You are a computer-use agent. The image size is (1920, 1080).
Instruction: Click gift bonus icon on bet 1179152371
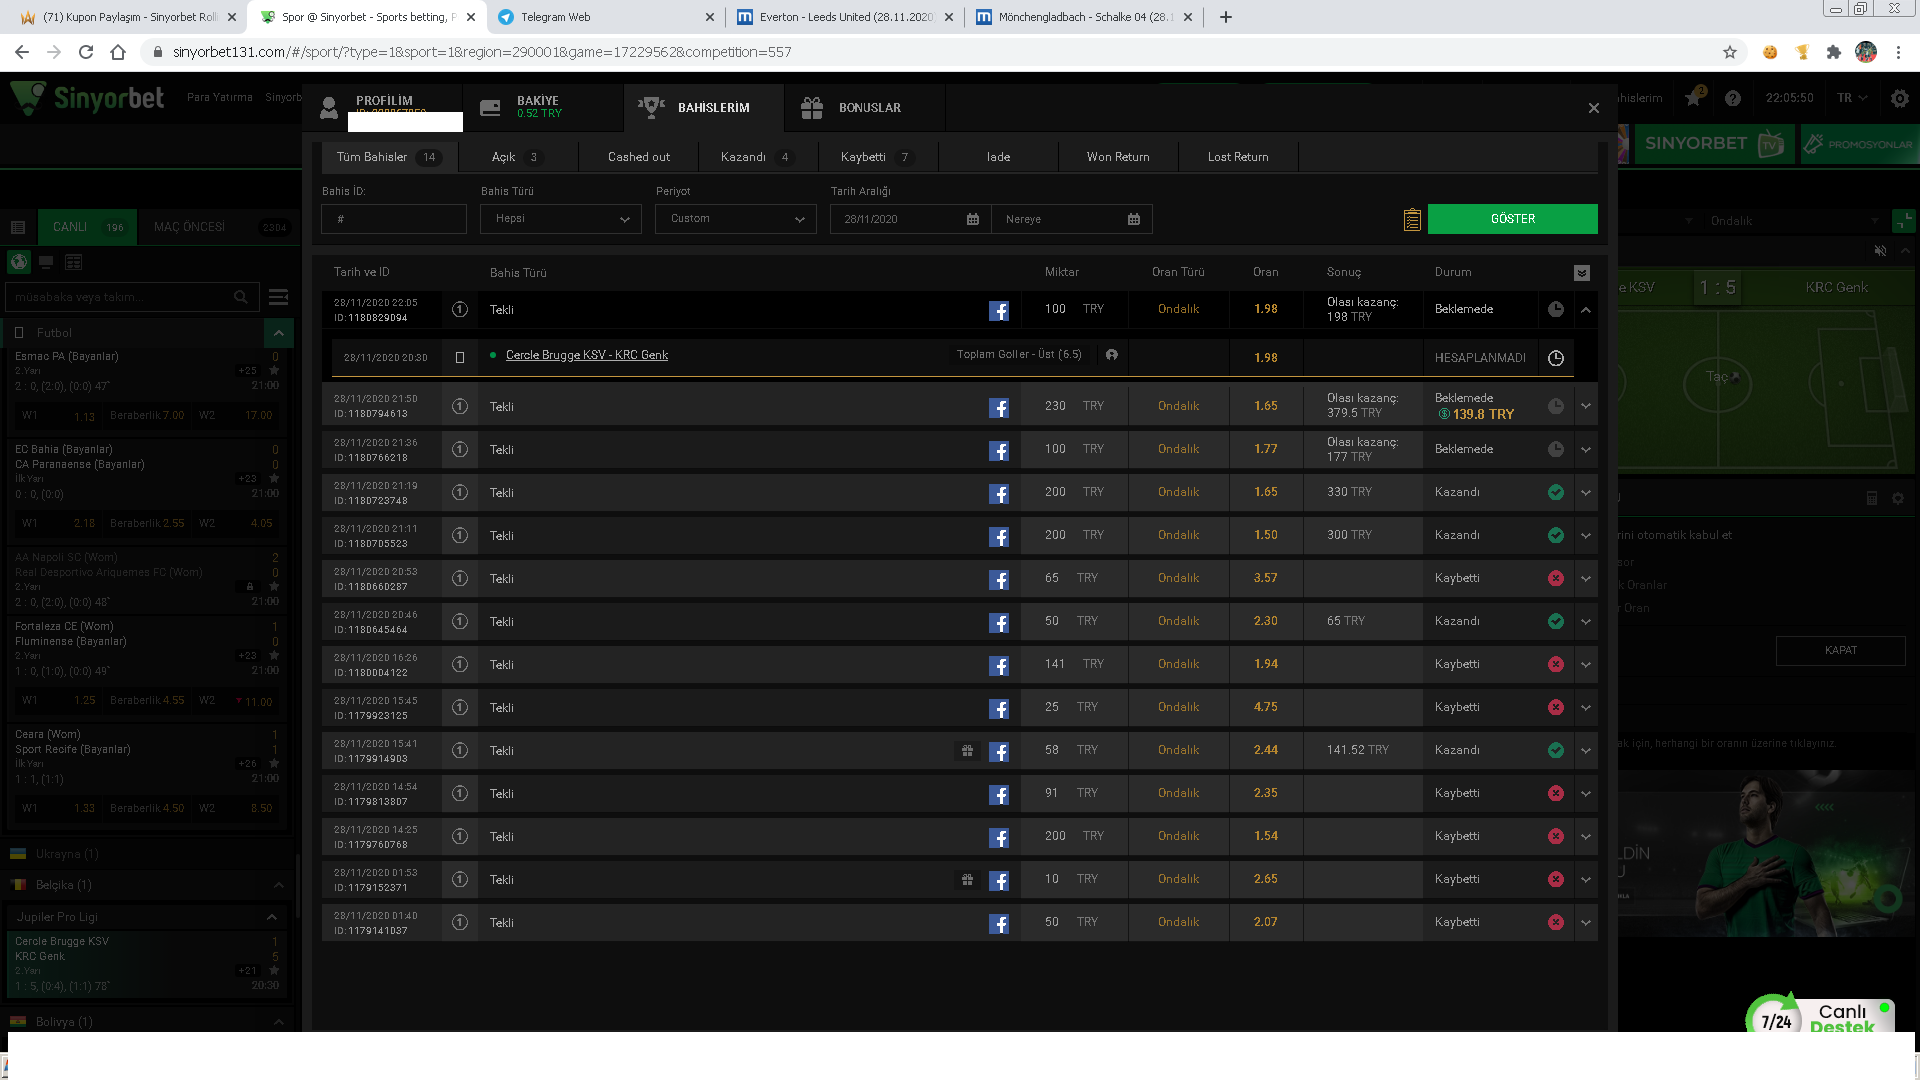click(967, 880)
